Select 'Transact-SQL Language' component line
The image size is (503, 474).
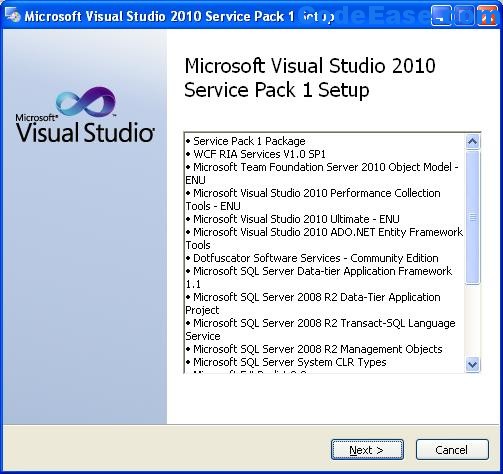point(320,329)
